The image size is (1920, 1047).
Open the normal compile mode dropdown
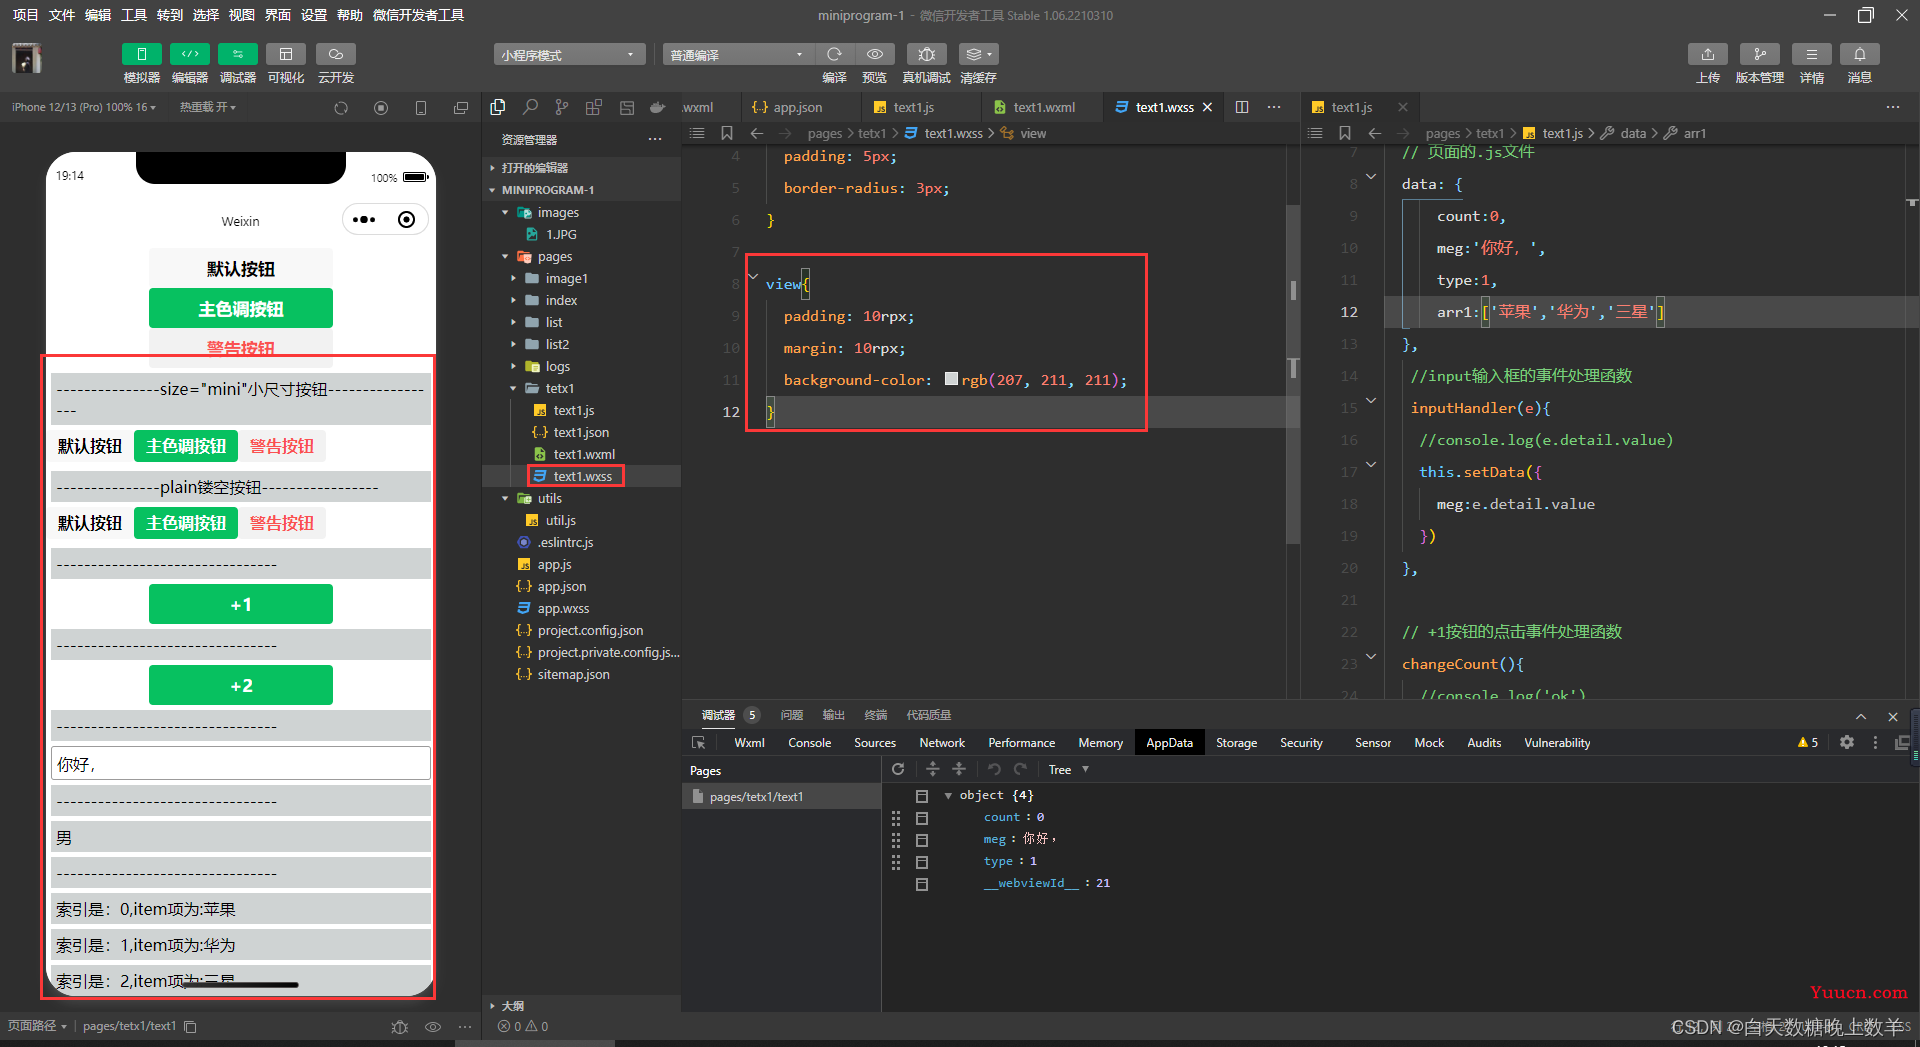(x=737, y=54)
